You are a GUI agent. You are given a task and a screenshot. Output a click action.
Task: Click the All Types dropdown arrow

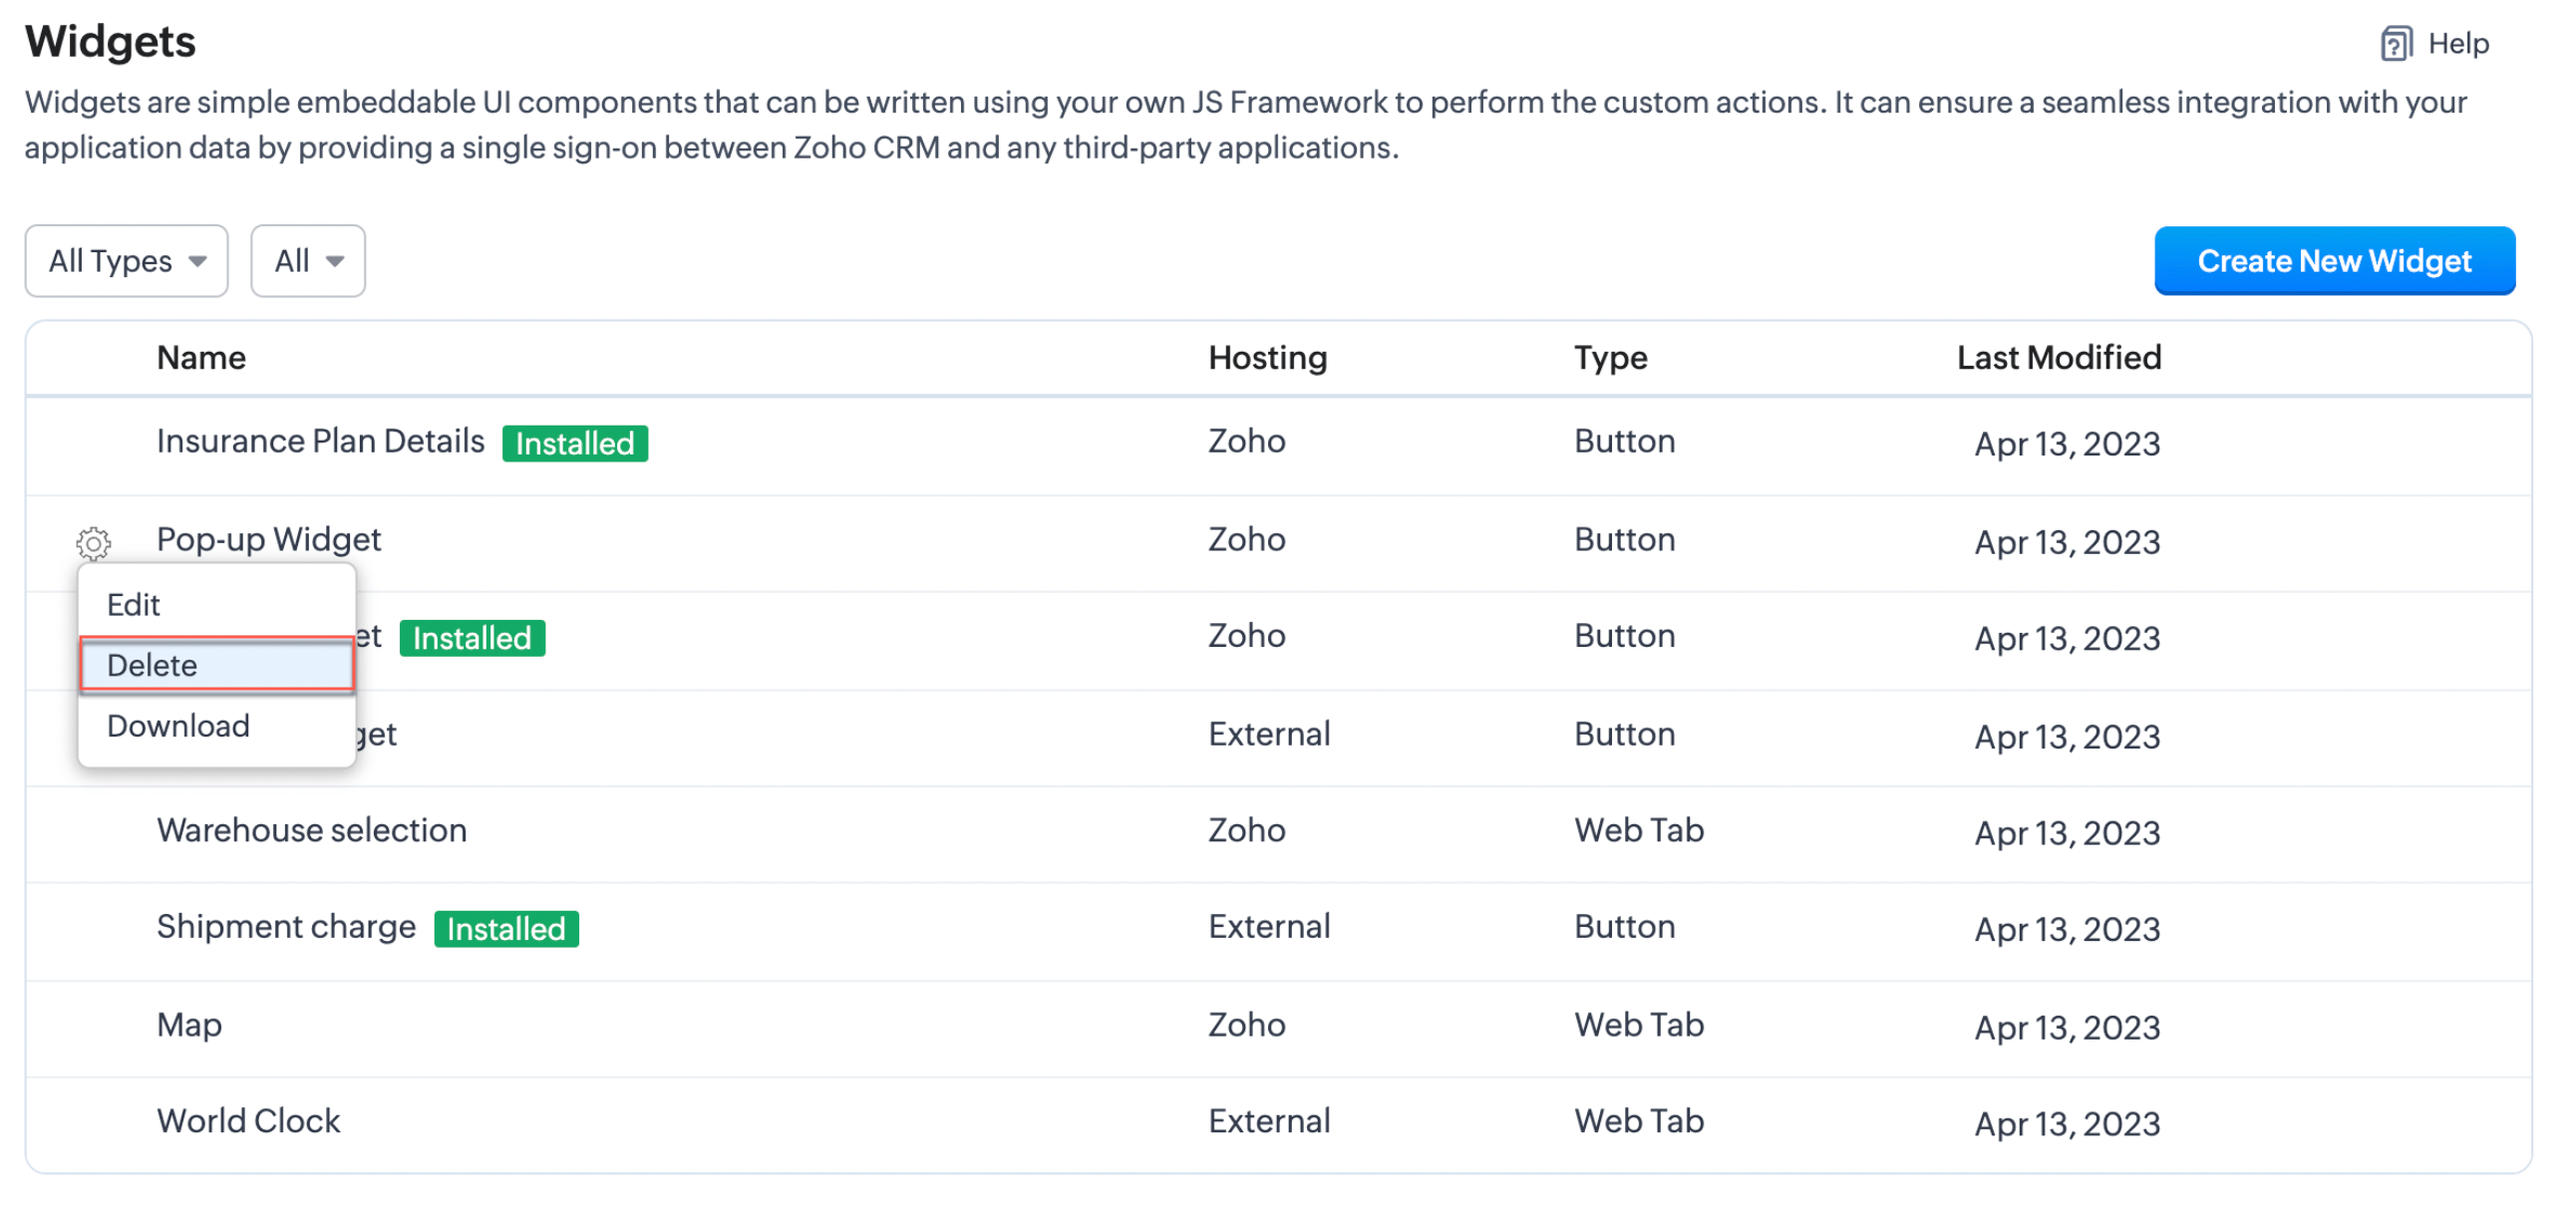click(198, 262)
